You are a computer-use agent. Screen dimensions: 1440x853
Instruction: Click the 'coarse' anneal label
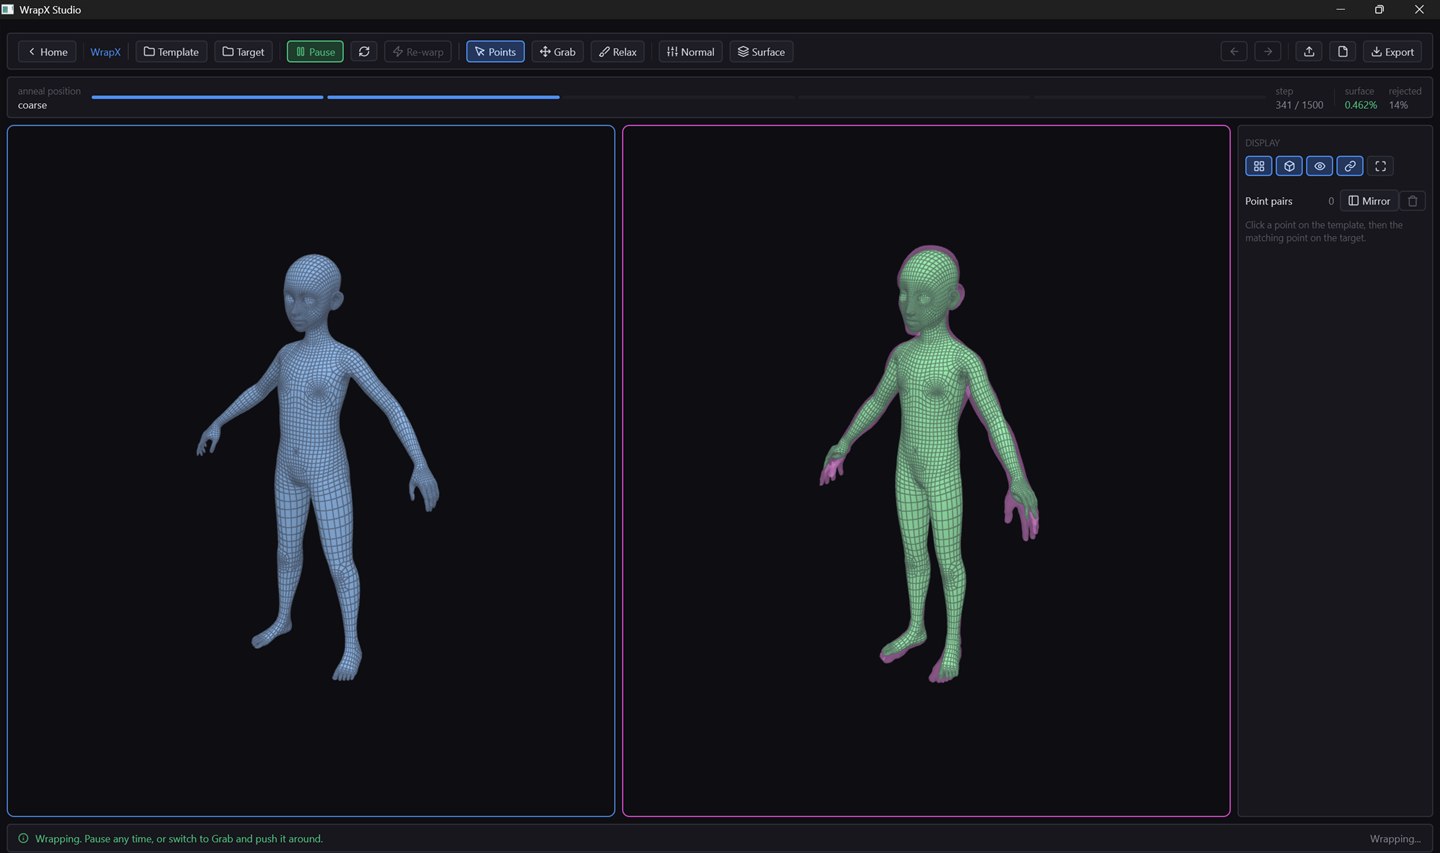point(32,105)
